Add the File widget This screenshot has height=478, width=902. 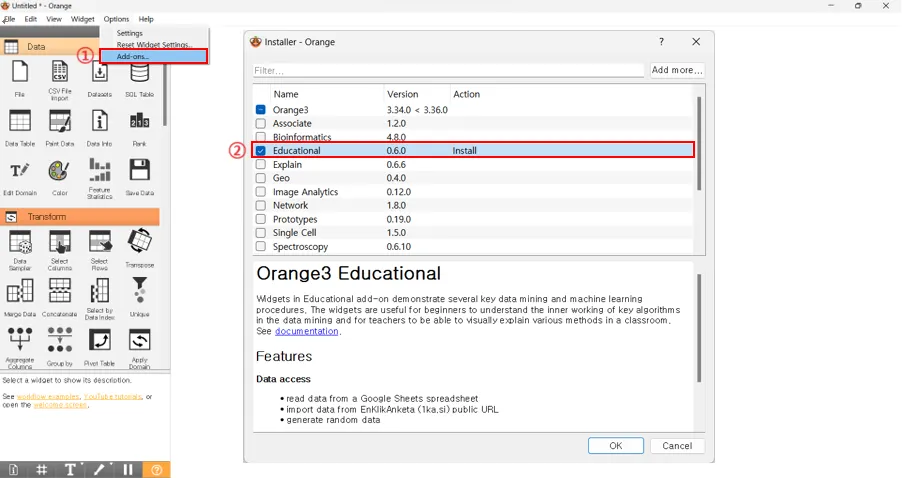coord(20,78)
